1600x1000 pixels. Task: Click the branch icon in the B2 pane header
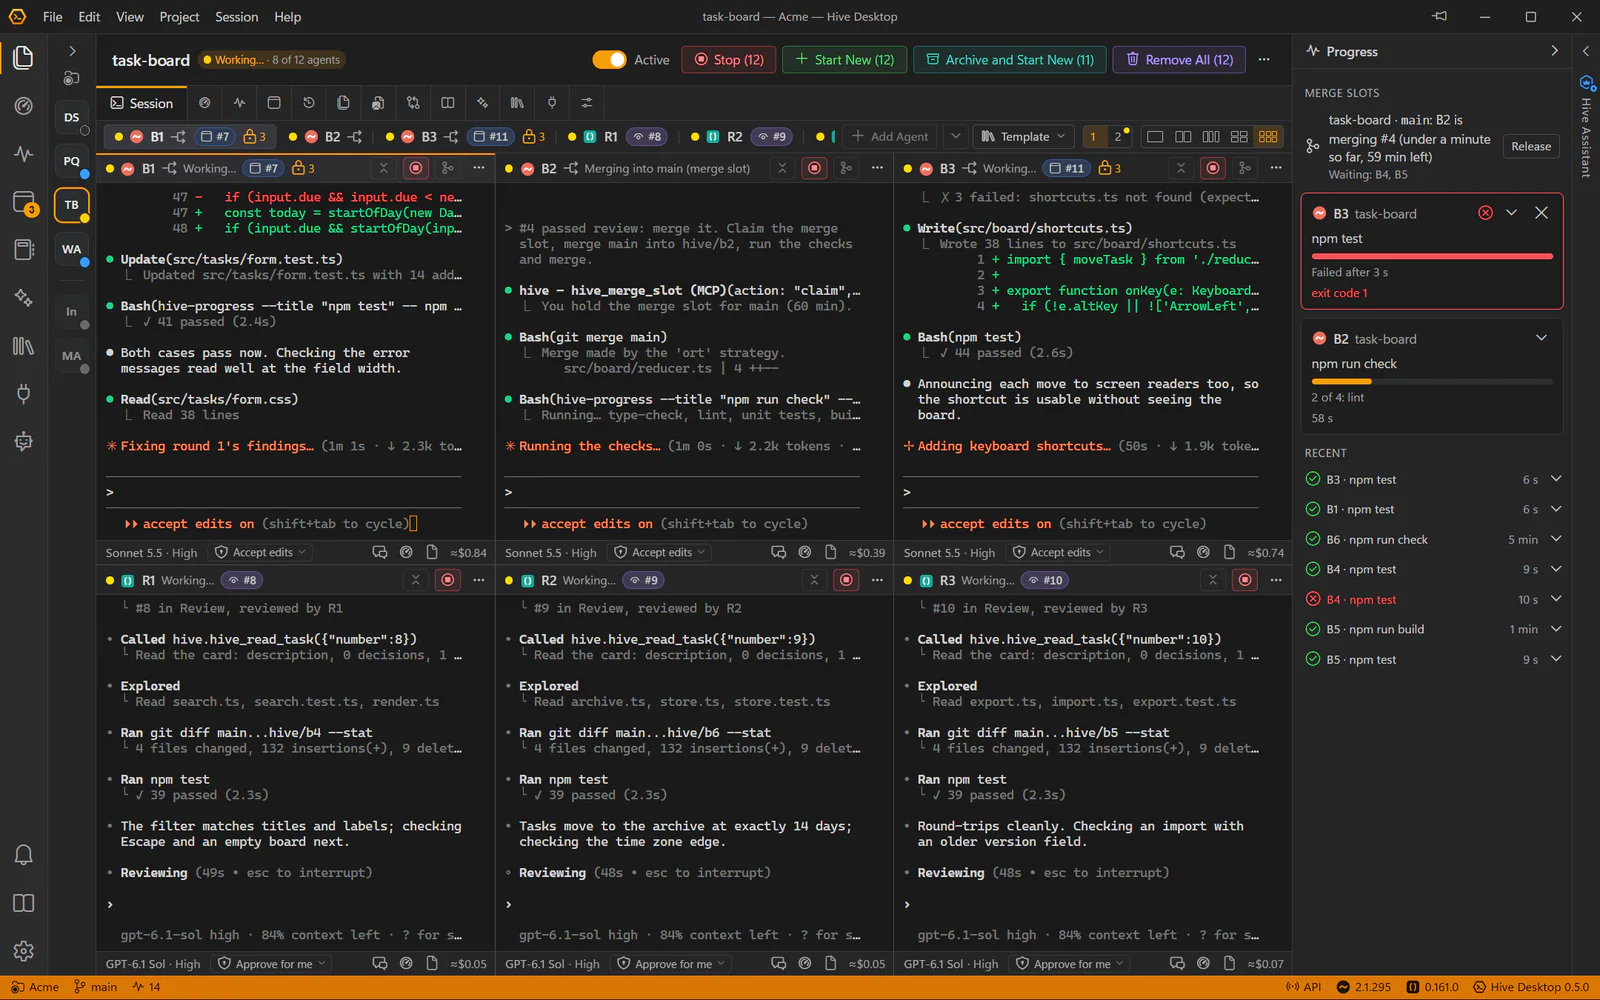click(x=846, y=168)
